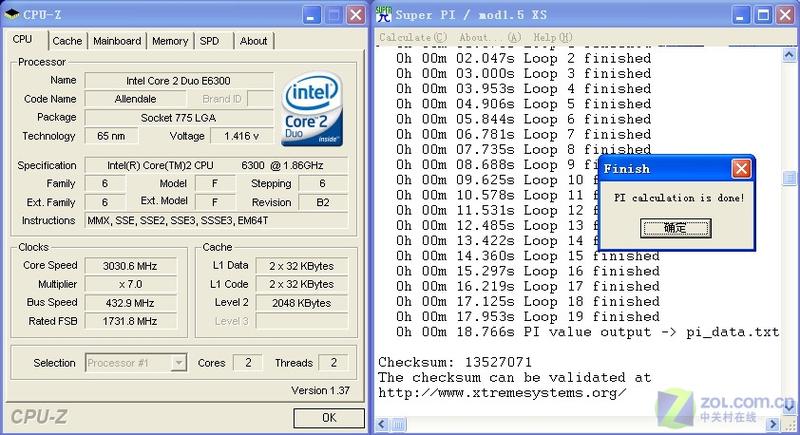
Task: Click the Technology value 65 nm
Action: (111, 136)
